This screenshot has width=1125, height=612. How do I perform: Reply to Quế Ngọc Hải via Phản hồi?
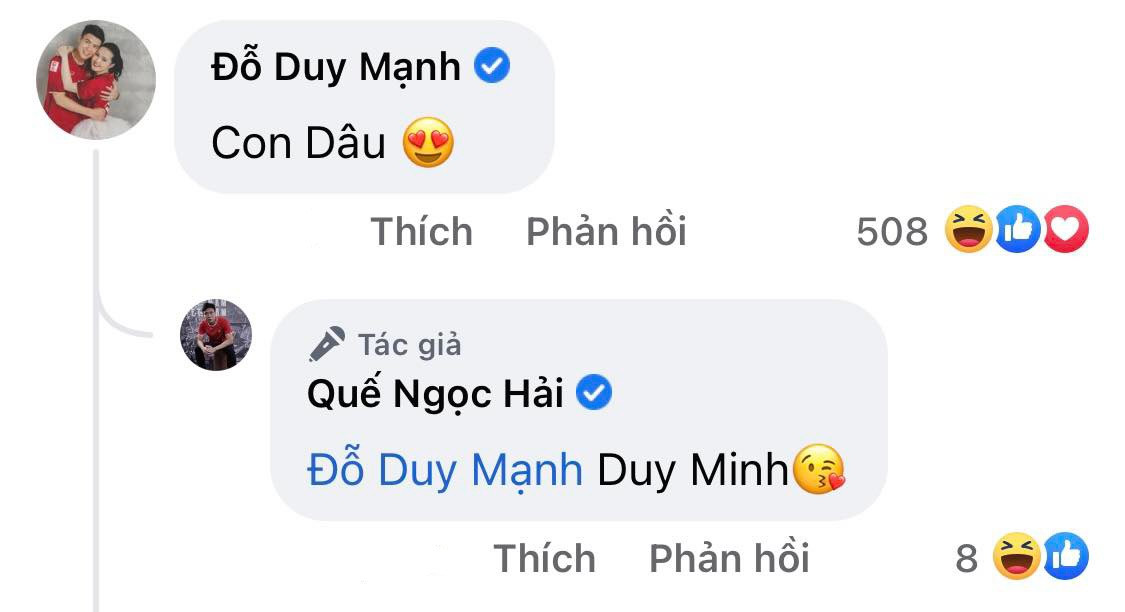729,558
